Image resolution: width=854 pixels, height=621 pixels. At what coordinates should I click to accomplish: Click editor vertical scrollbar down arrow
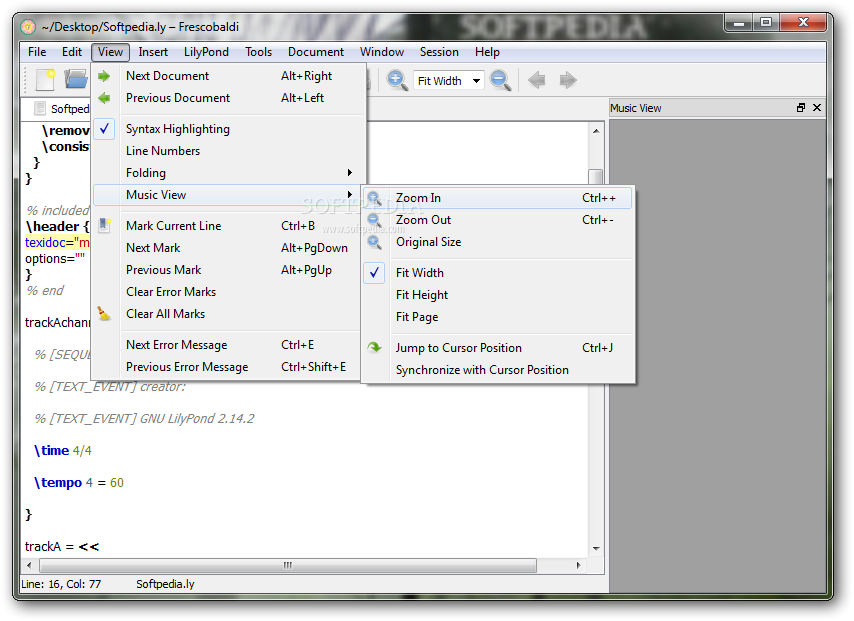596,549
